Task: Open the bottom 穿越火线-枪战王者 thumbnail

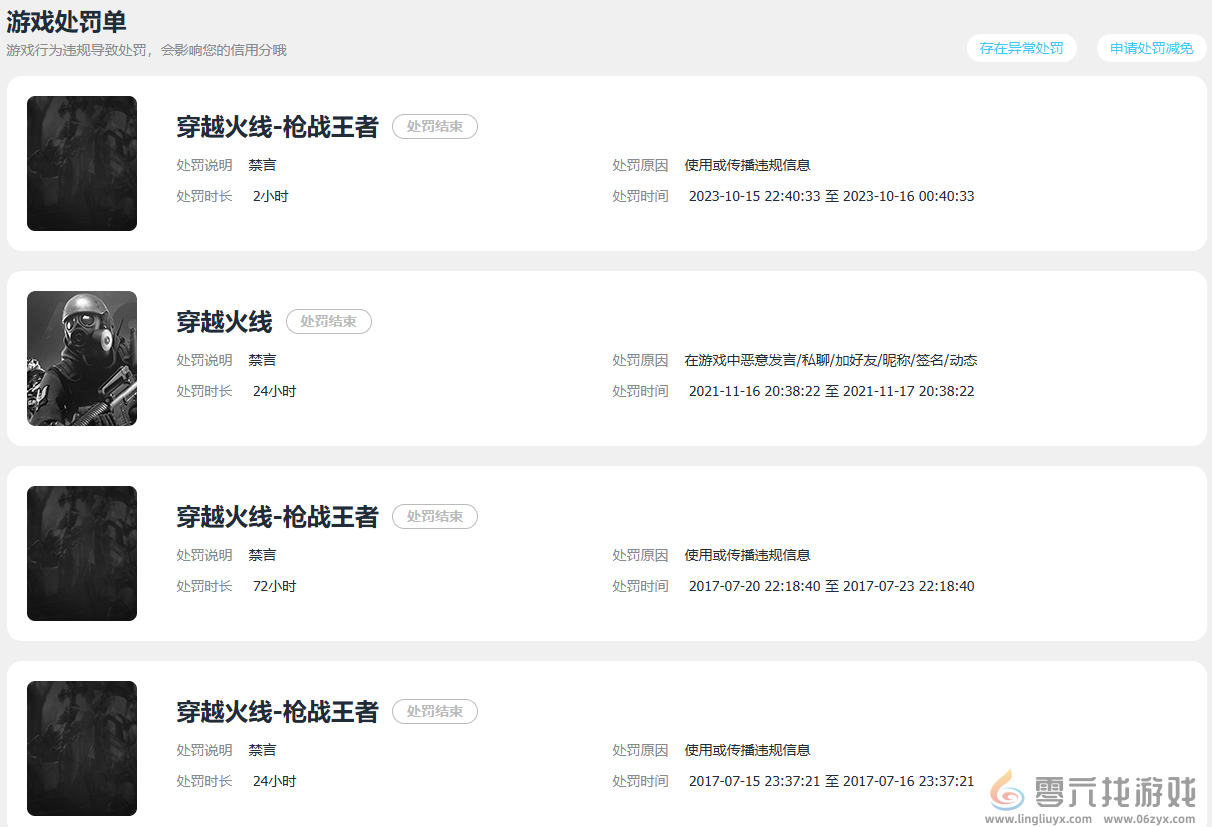Action: point(82,748)
